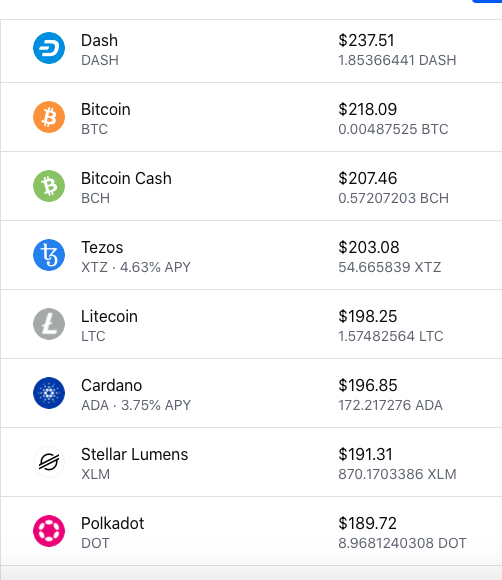Image resolution: width=502 pixels, height=580 pixels.
Task: Click the Stellar Lumens rocket icon
Action: [x=49, y=462]
